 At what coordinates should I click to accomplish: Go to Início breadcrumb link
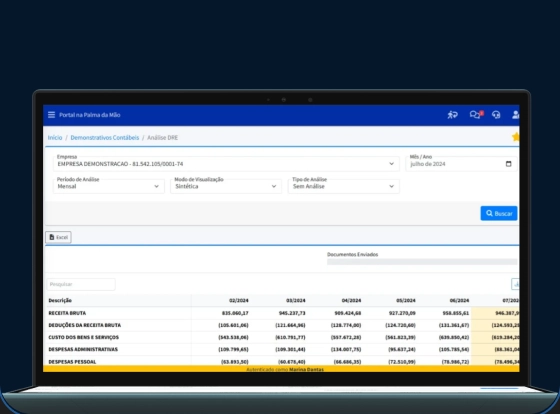pyautogui.click(x=55, y=138)
